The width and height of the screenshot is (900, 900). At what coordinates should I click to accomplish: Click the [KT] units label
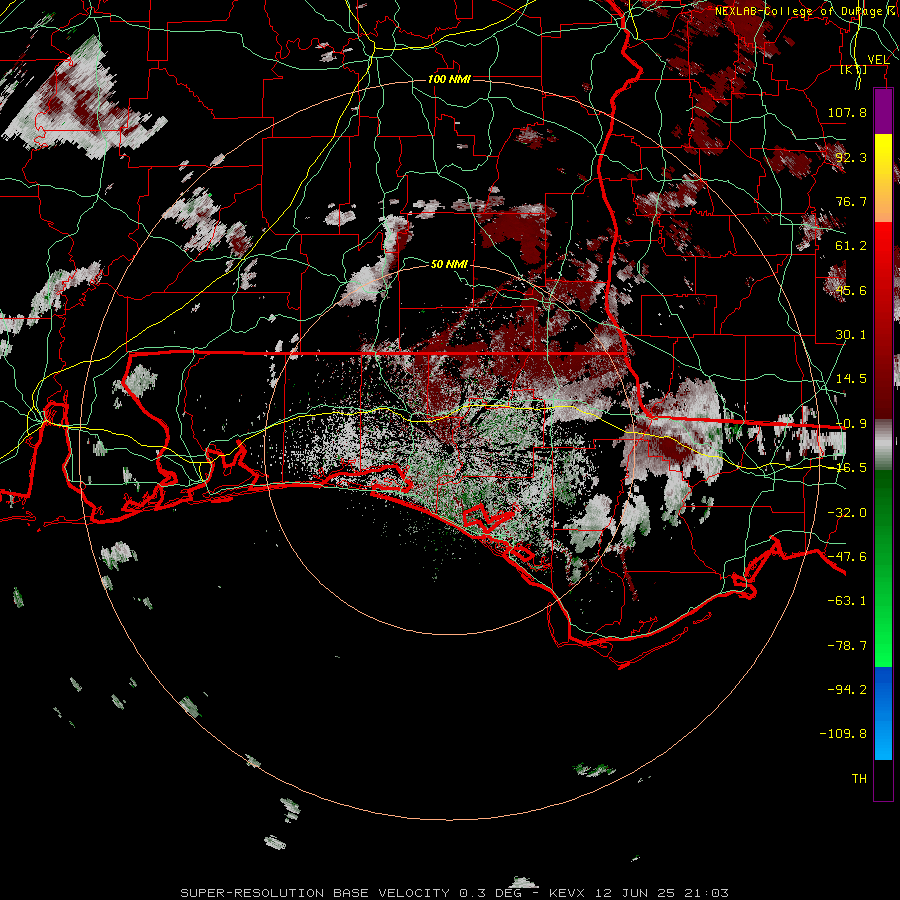pyautogui.click(x=854, y=69)
